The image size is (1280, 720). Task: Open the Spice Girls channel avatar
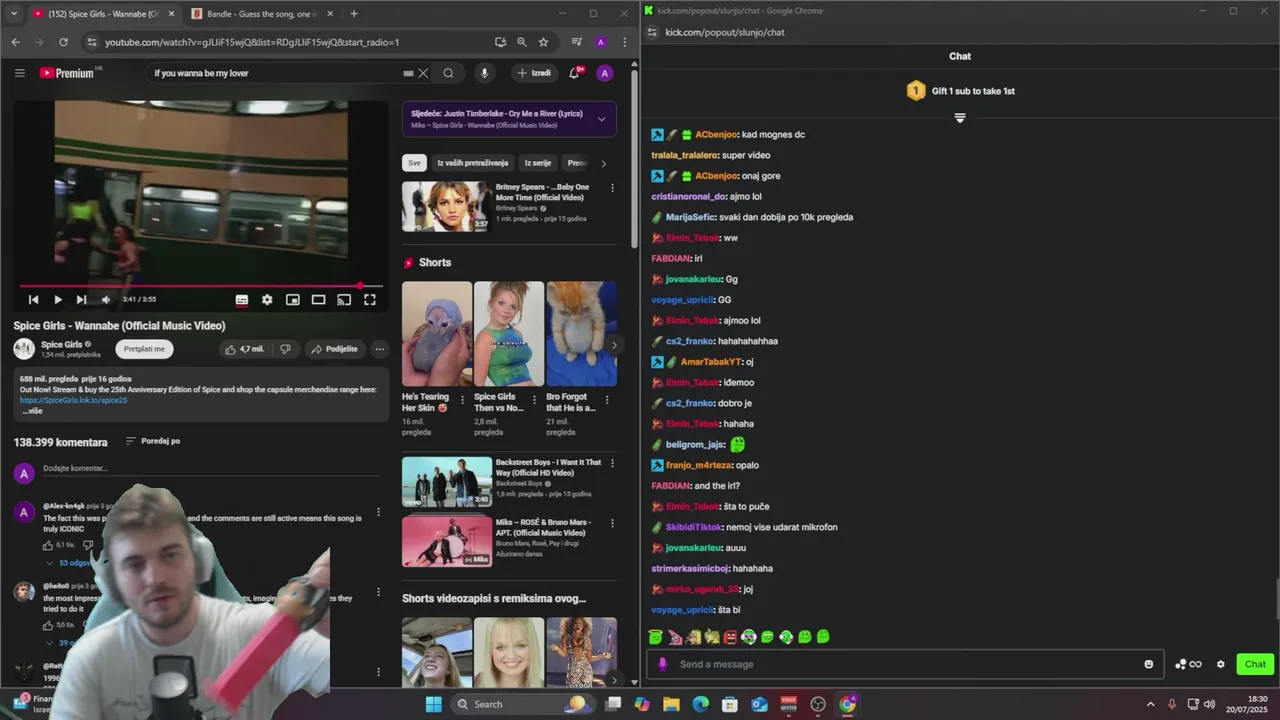tap(24, 349)
